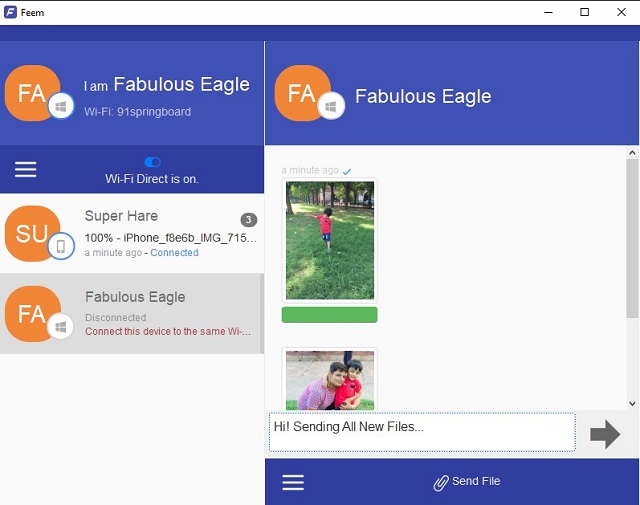The width and height of the screenshot is (640, 505).
Task: Click the Feem app icon in the title bar
Action: (x=10, y=12)
